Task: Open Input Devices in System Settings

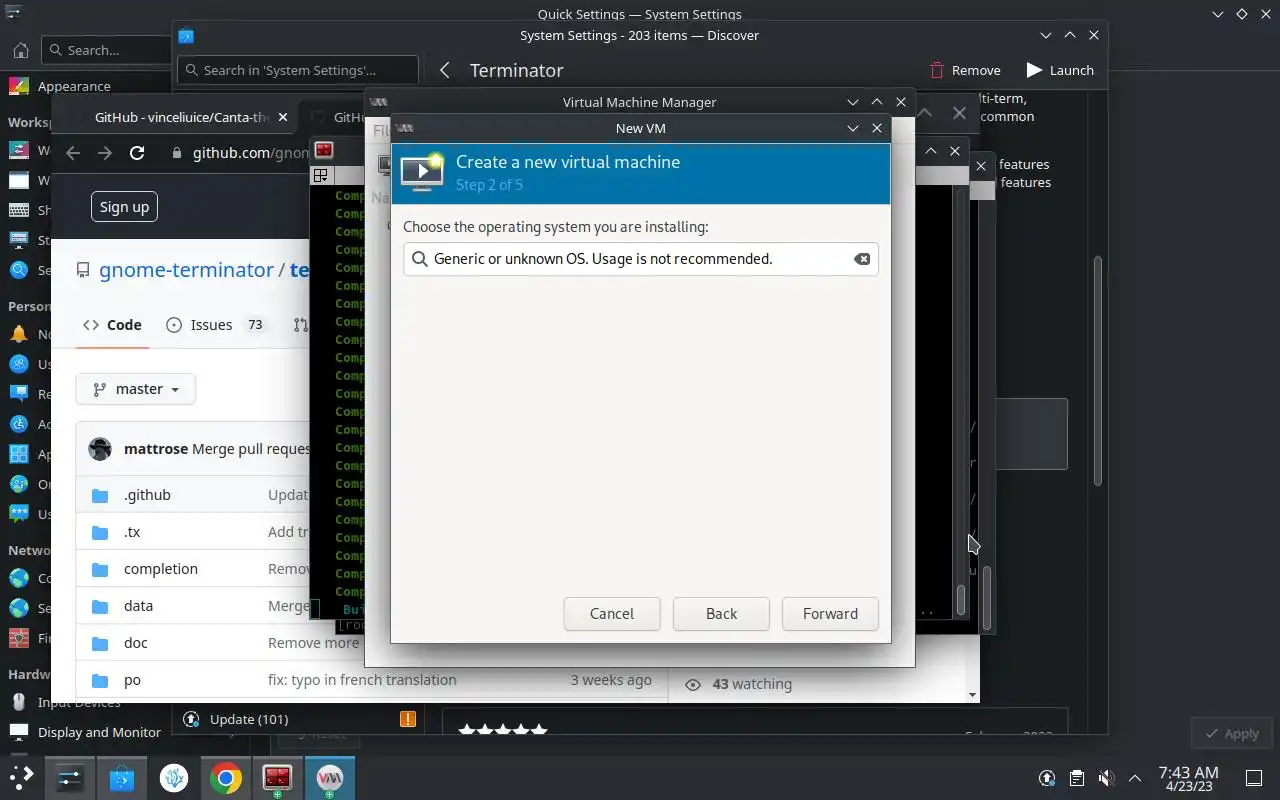Action: 79,702
